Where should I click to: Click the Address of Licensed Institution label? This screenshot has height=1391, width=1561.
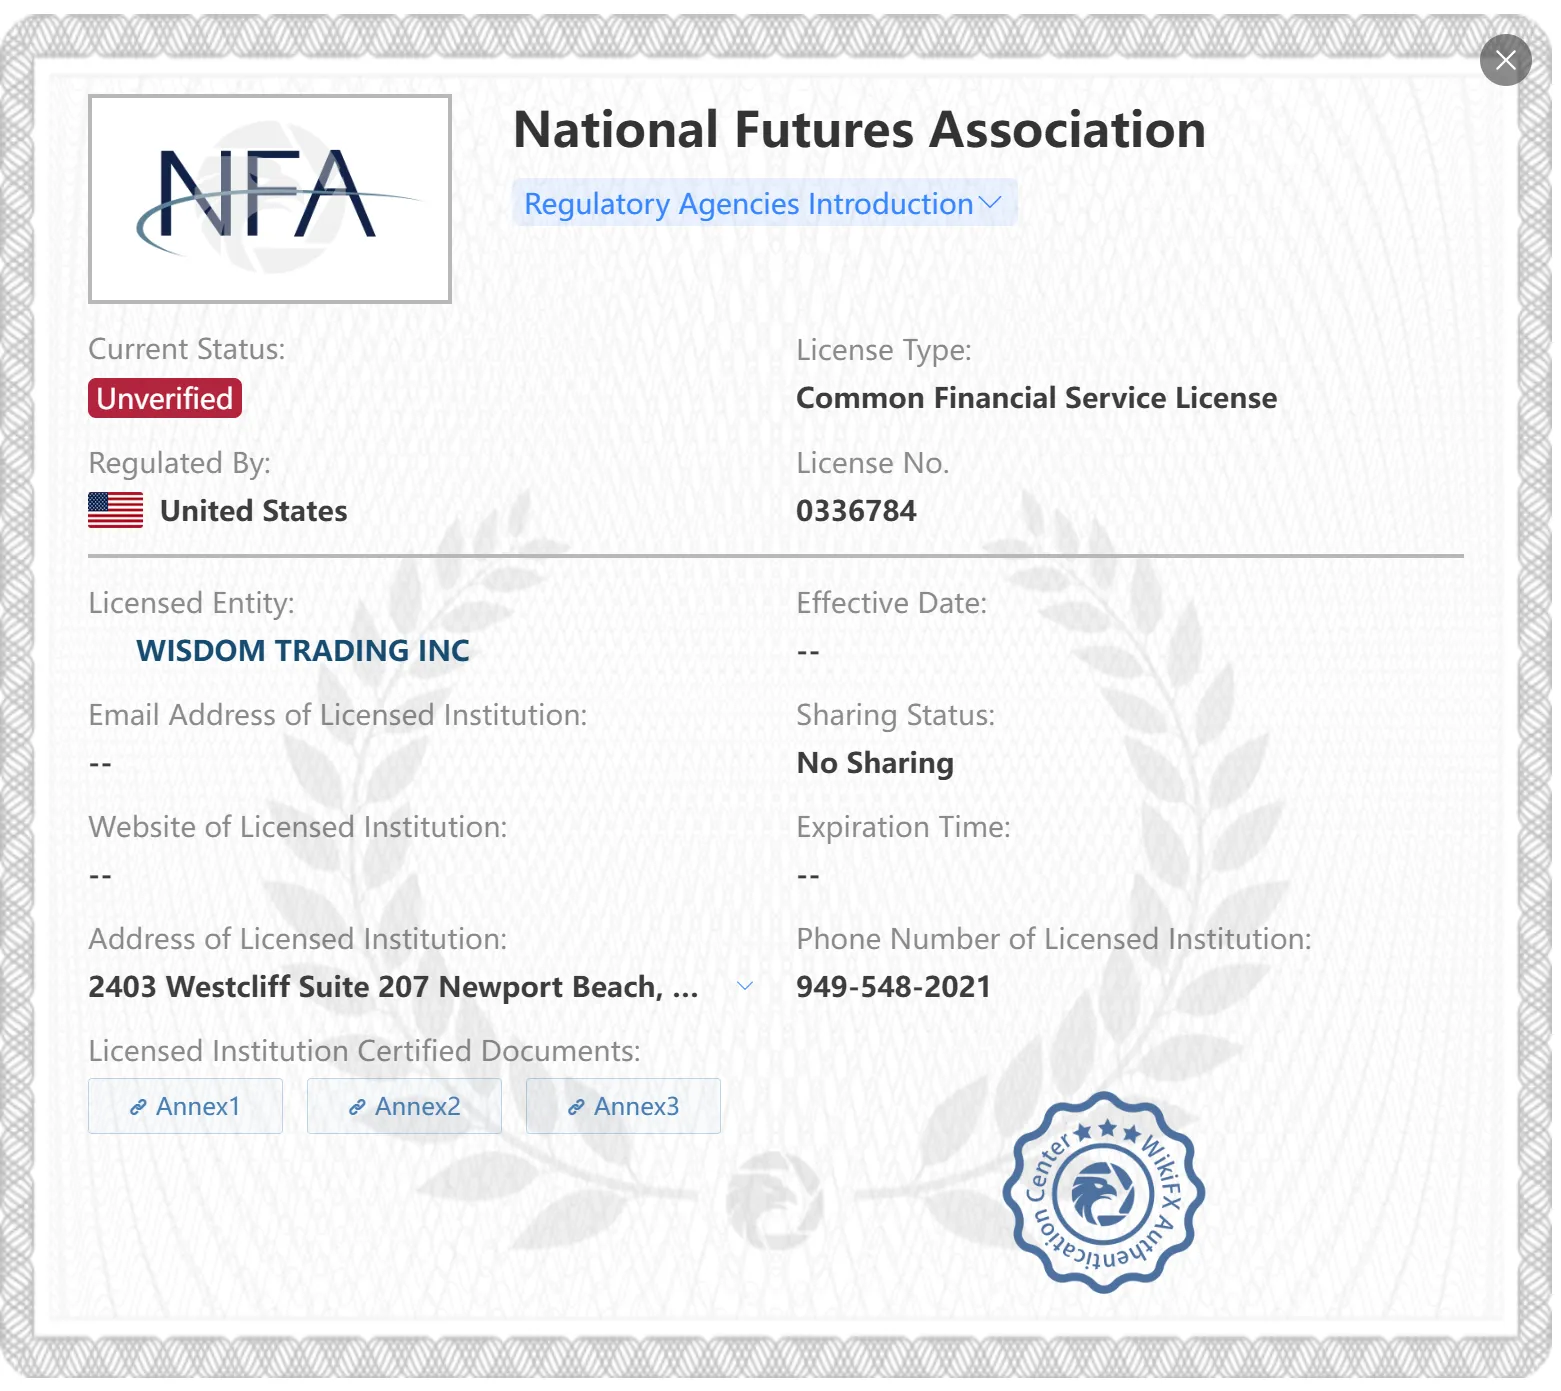pos(298,939)
